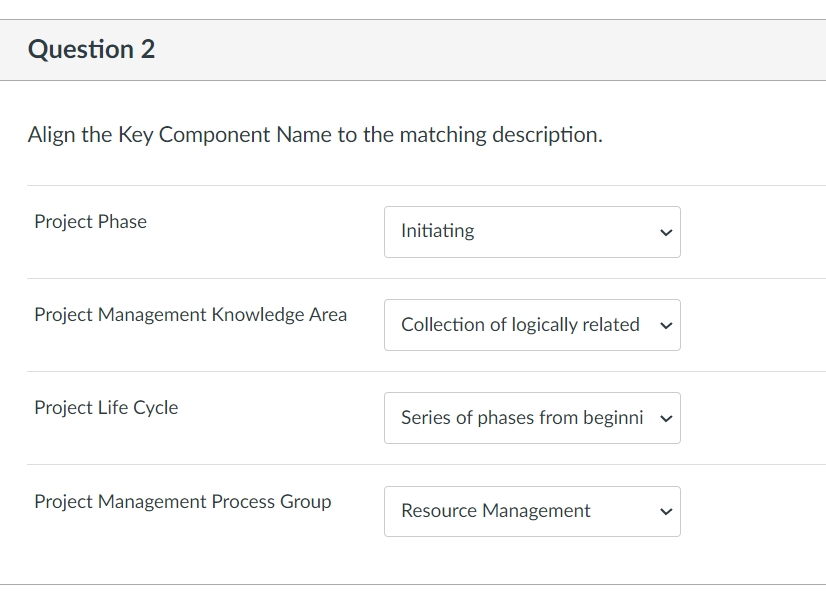Click the Project Life Cycle label

[x=106, y=407]
